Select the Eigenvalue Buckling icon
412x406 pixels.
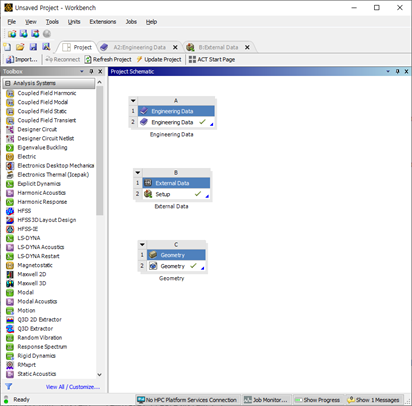(x=10, y=148)
